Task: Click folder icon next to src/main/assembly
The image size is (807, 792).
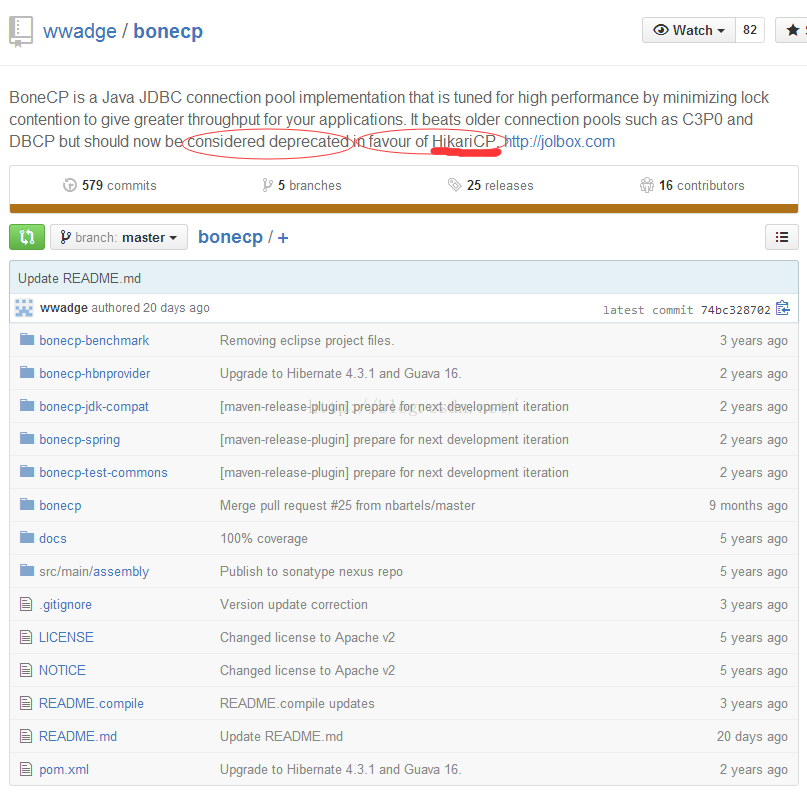Action: pyautogui.click(x=27, y=570)
